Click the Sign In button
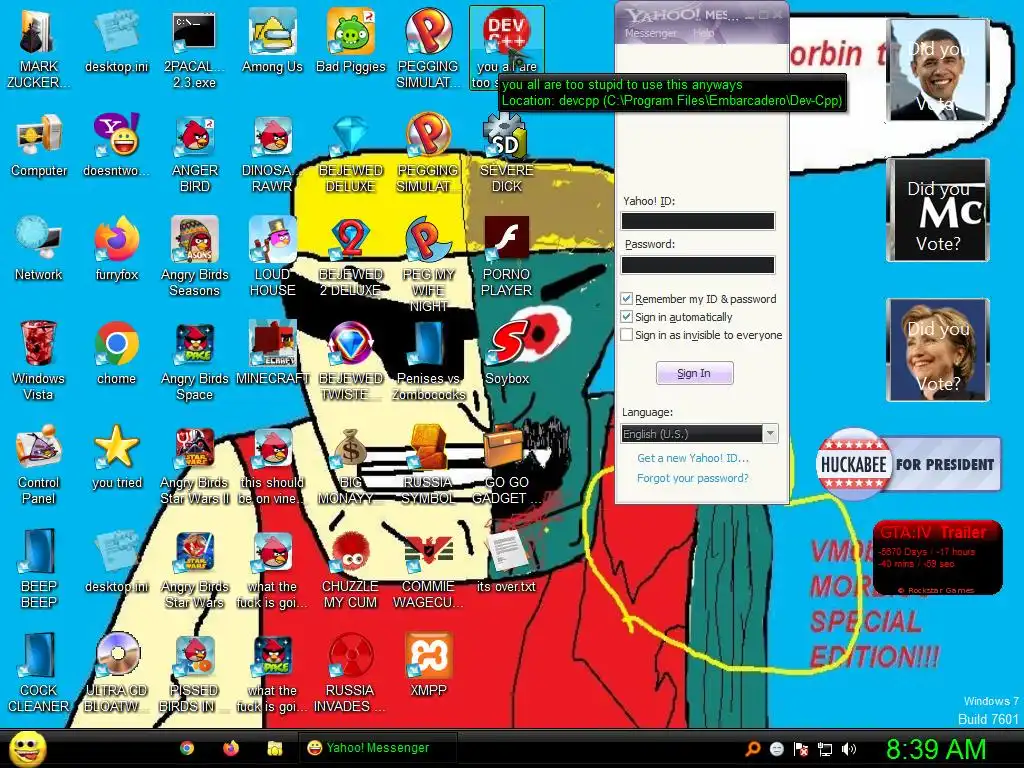The width and height of the screenshot is (1024, 768). tap(694, 373)
